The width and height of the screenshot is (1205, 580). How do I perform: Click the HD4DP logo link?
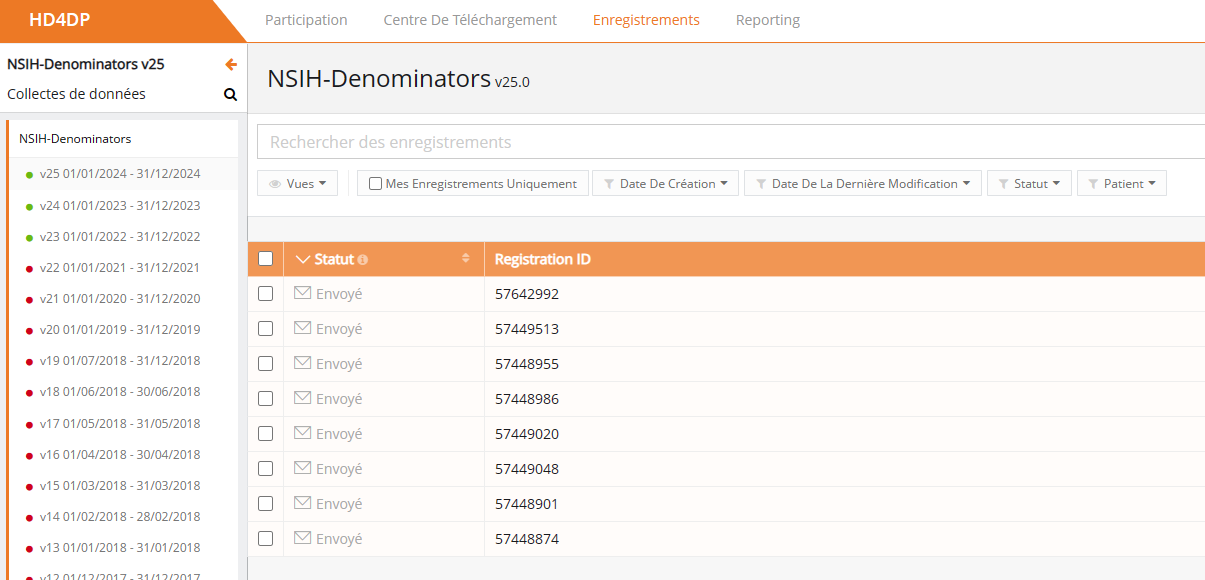click(x=60, y=20)
